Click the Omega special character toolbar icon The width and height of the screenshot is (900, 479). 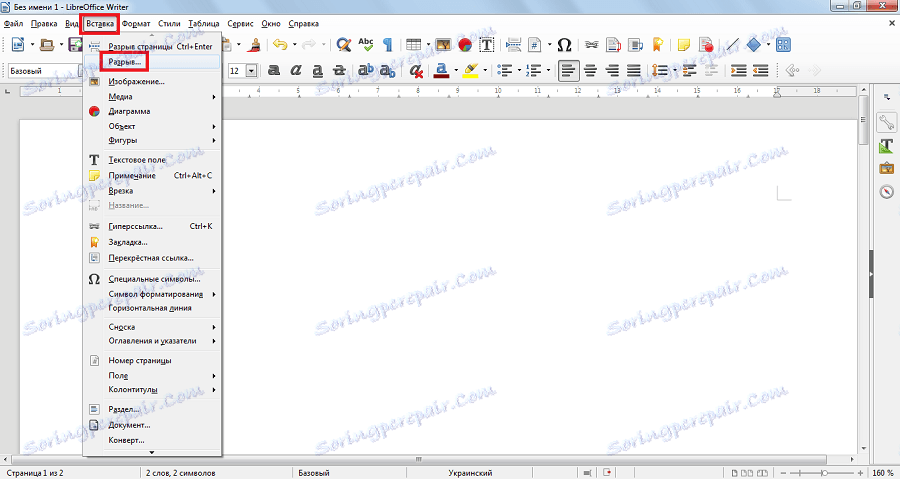(565, 45)
